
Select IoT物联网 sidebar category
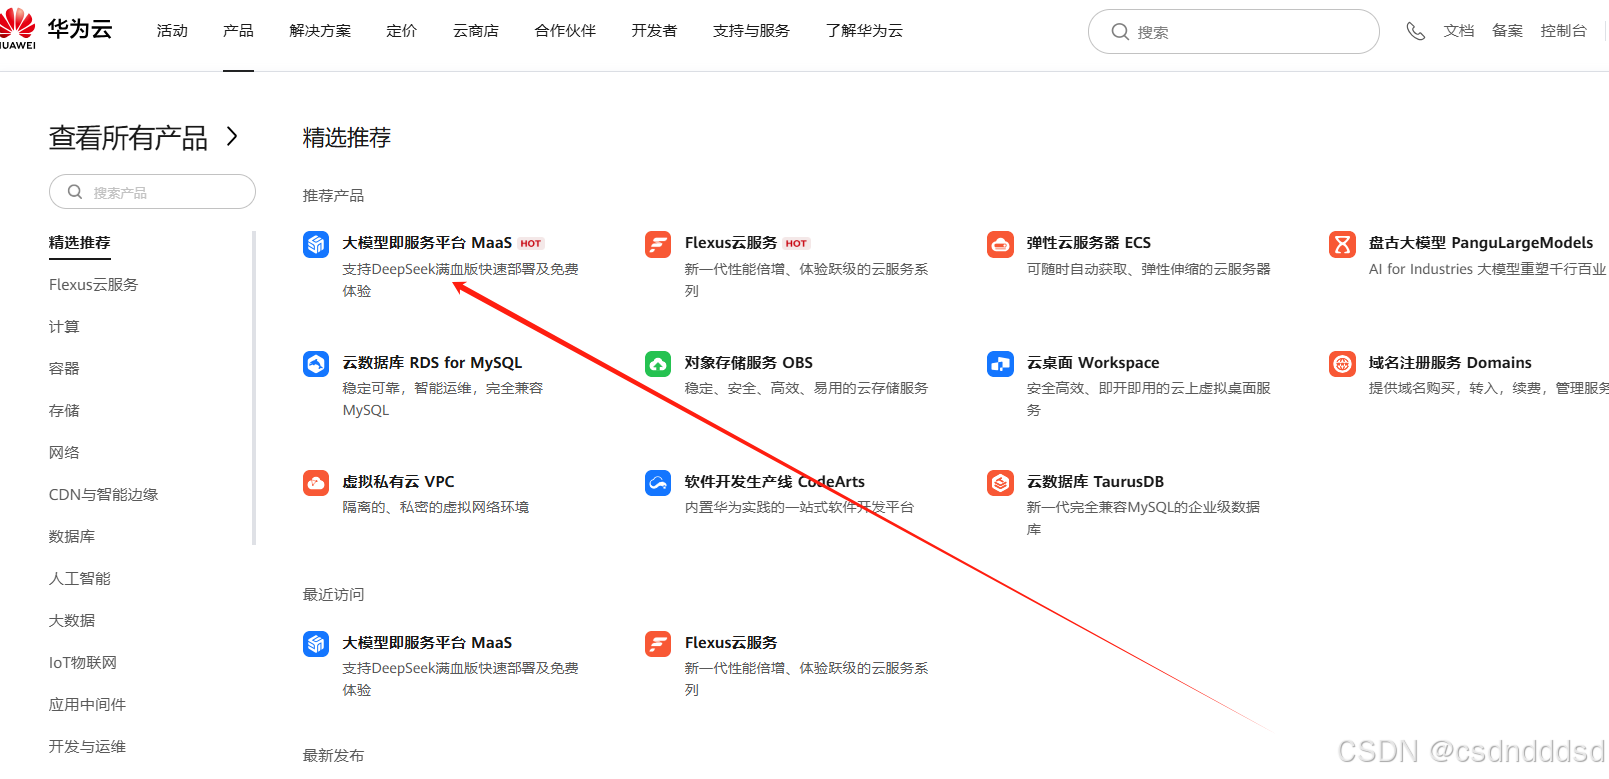[x=83, y=663]
